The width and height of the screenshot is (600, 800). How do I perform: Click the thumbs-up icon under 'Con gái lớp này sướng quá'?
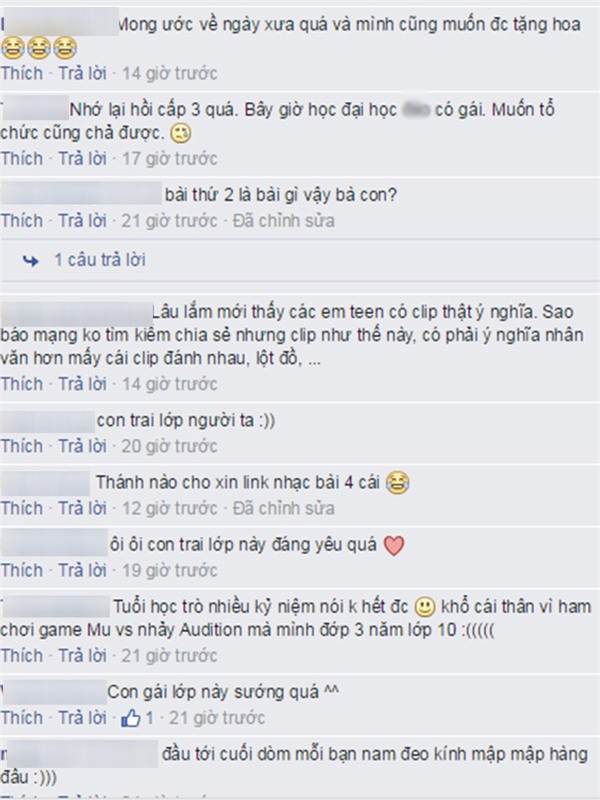click(131, 718)
